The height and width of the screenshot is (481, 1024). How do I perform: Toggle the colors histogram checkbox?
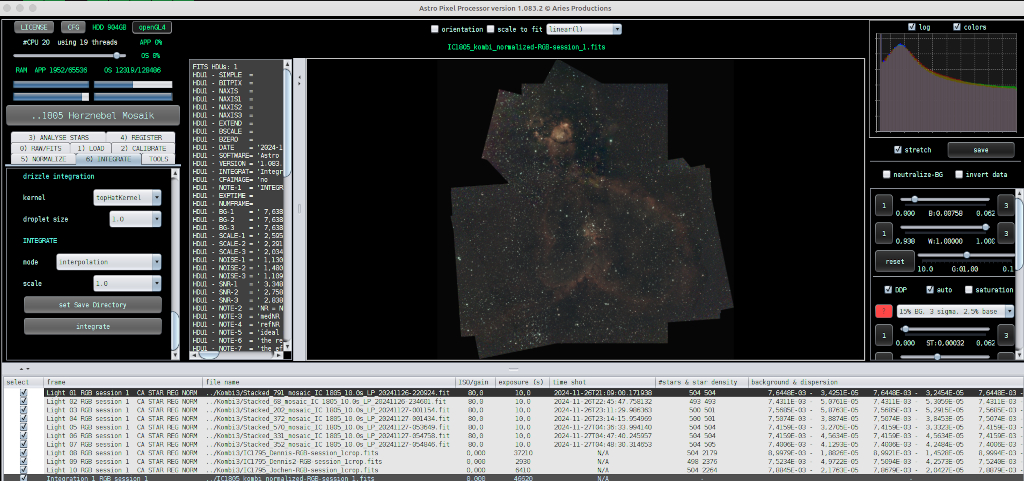coord(957,27)
